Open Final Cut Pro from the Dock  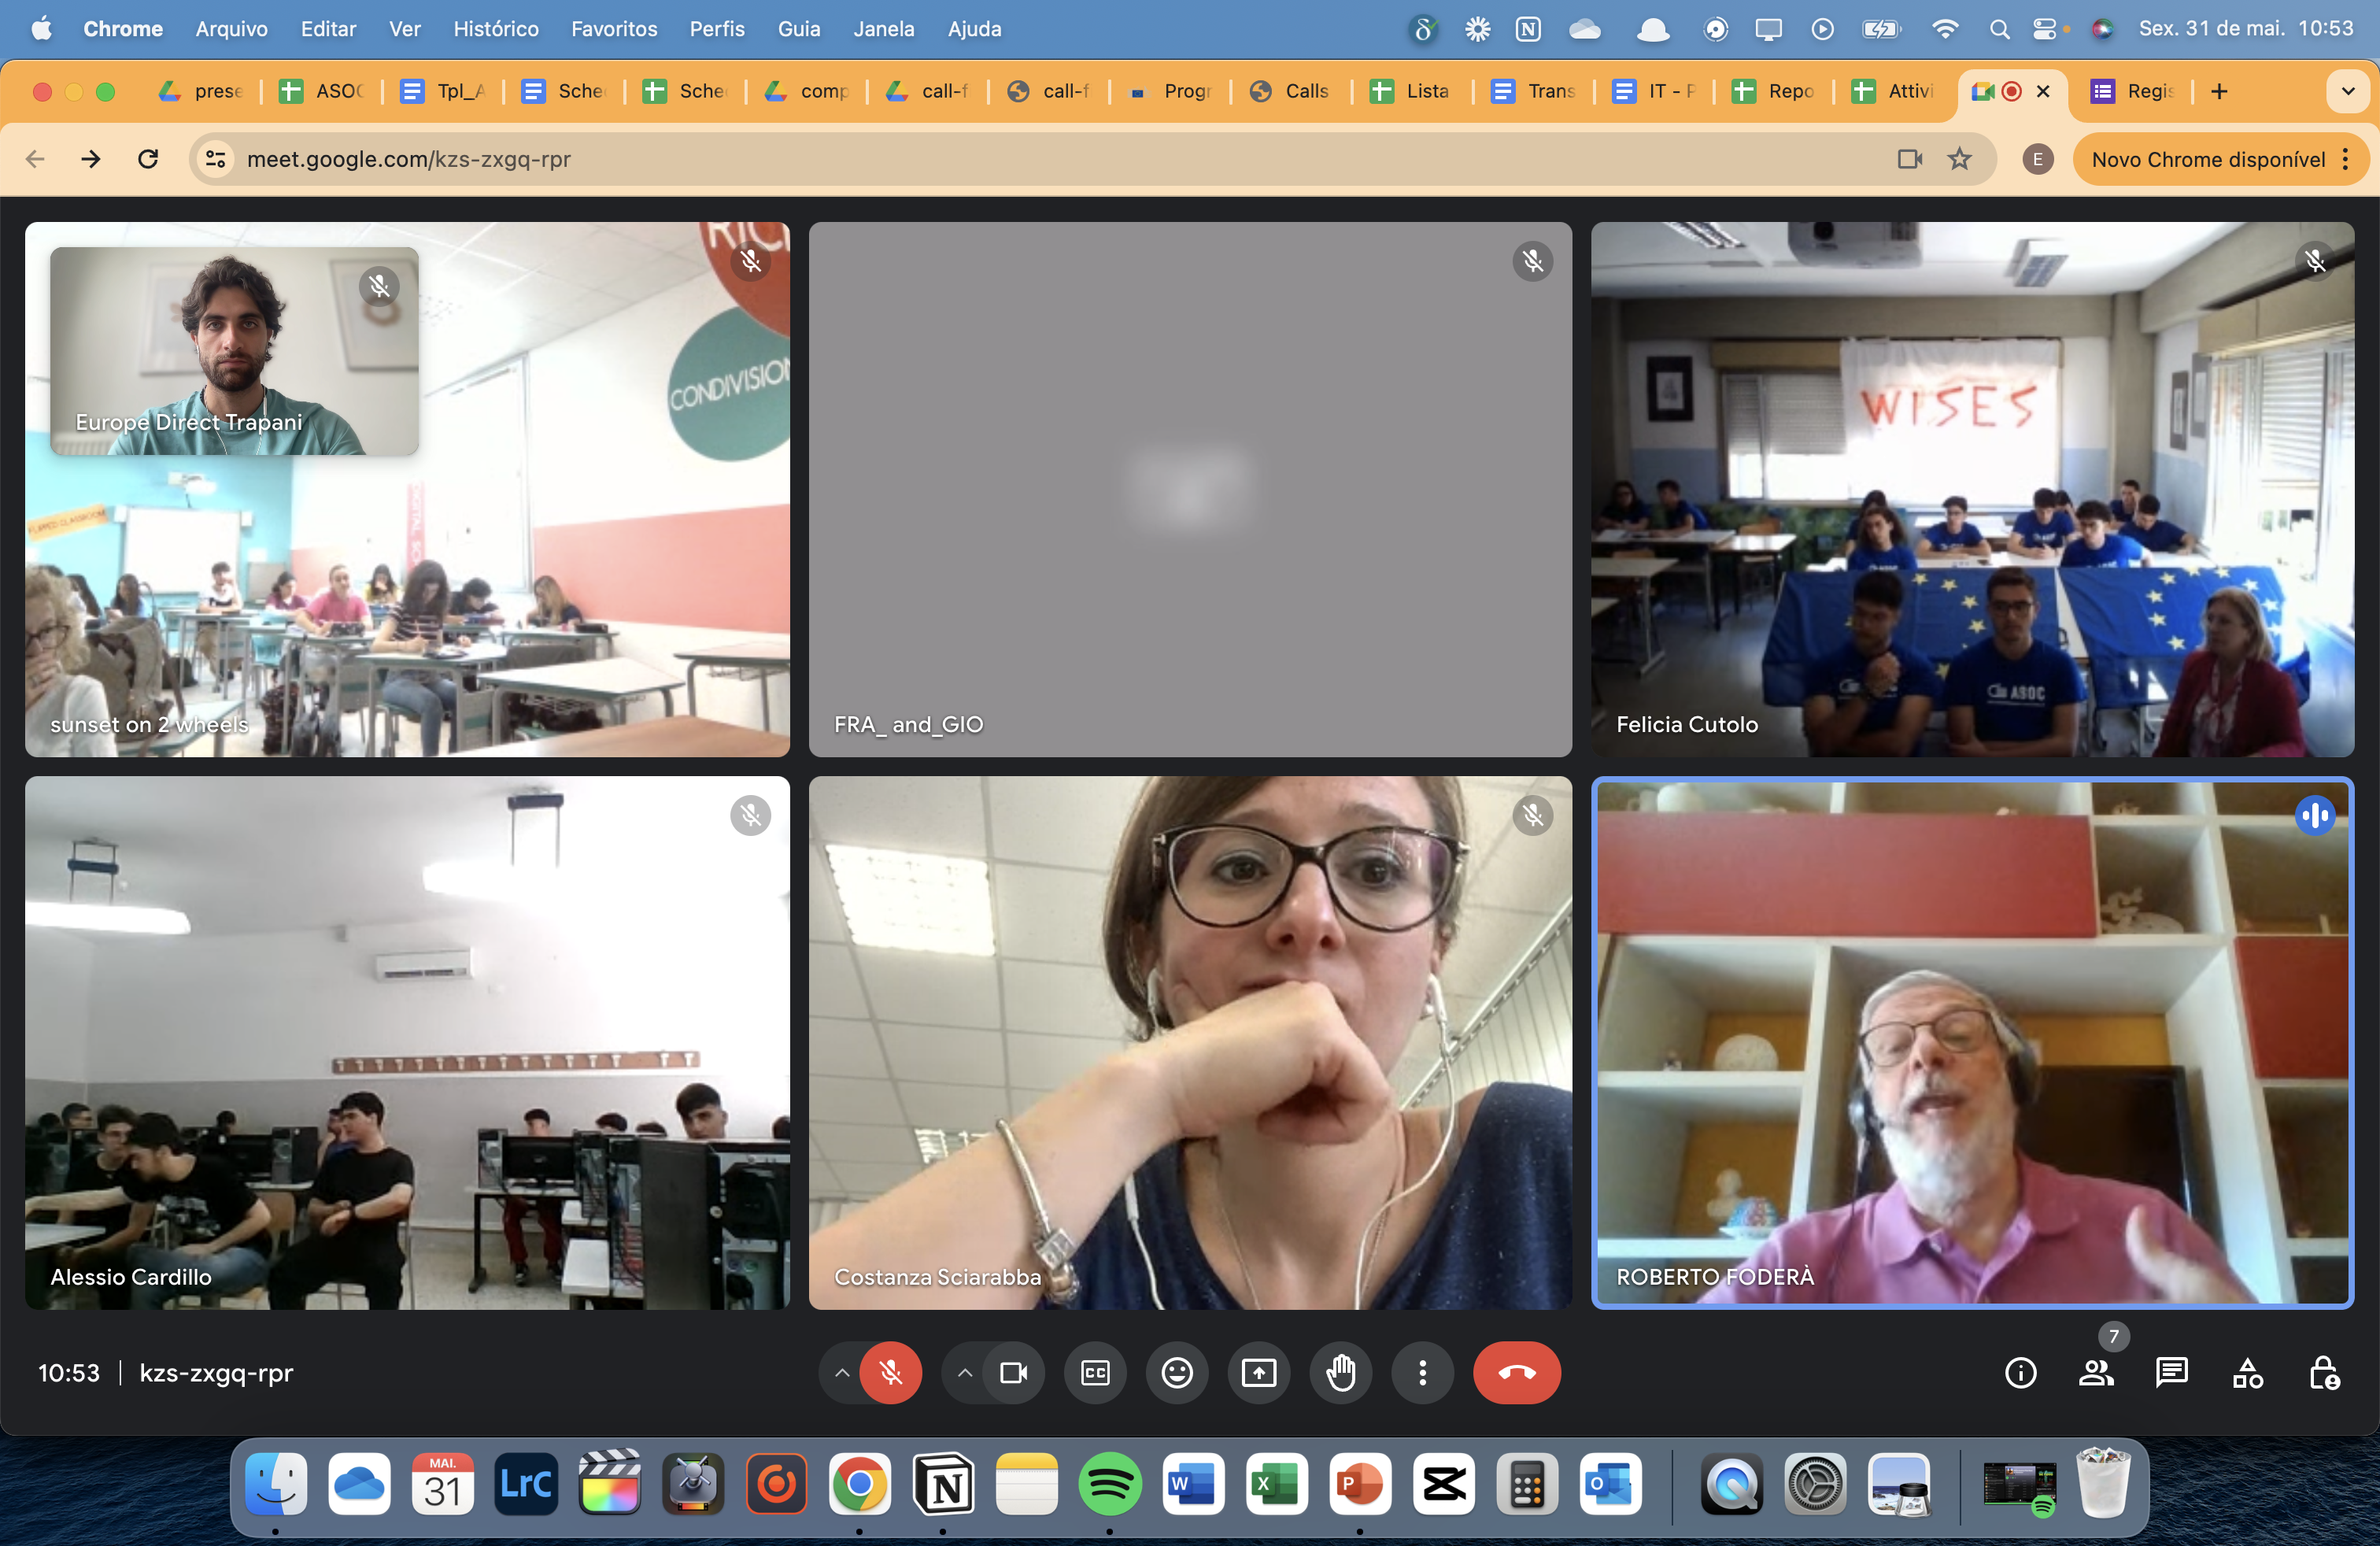(x=609, y=1484)
